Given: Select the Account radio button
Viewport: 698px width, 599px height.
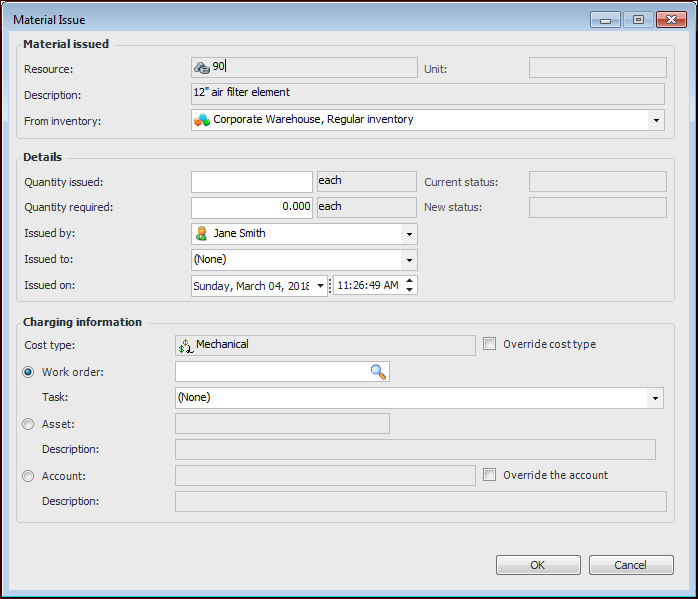Looking at the screenshot, I should click(x=28, y=476).
